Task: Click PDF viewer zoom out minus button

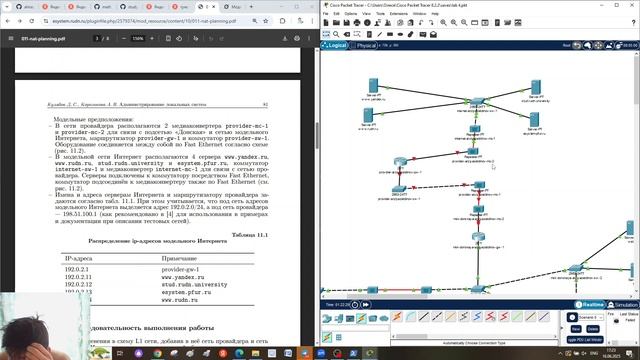Action: click(124, 38)
